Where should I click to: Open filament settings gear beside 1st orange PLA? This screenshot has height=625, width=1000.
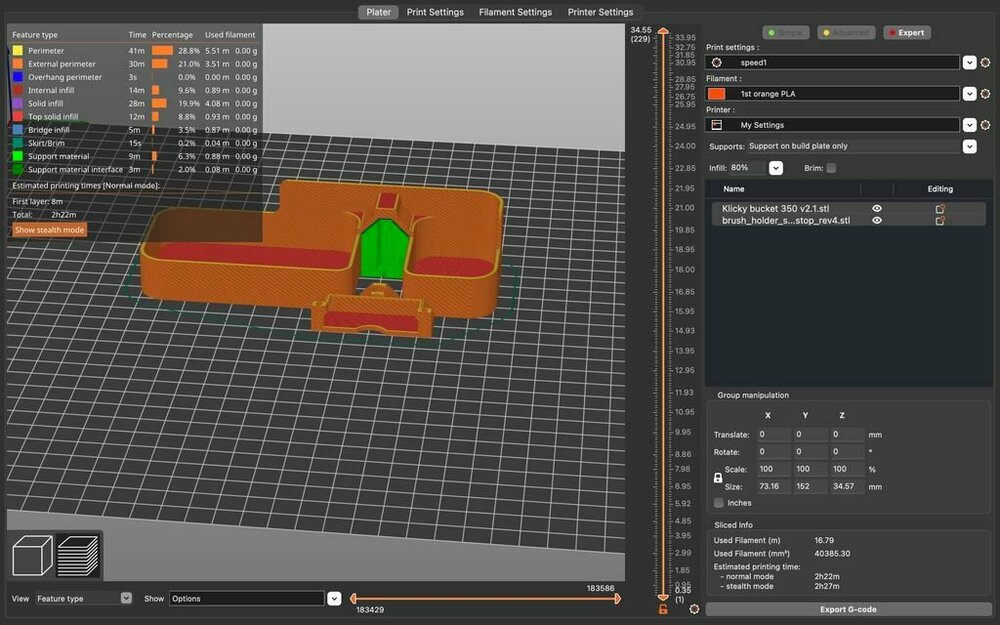[x=985, y=94]
